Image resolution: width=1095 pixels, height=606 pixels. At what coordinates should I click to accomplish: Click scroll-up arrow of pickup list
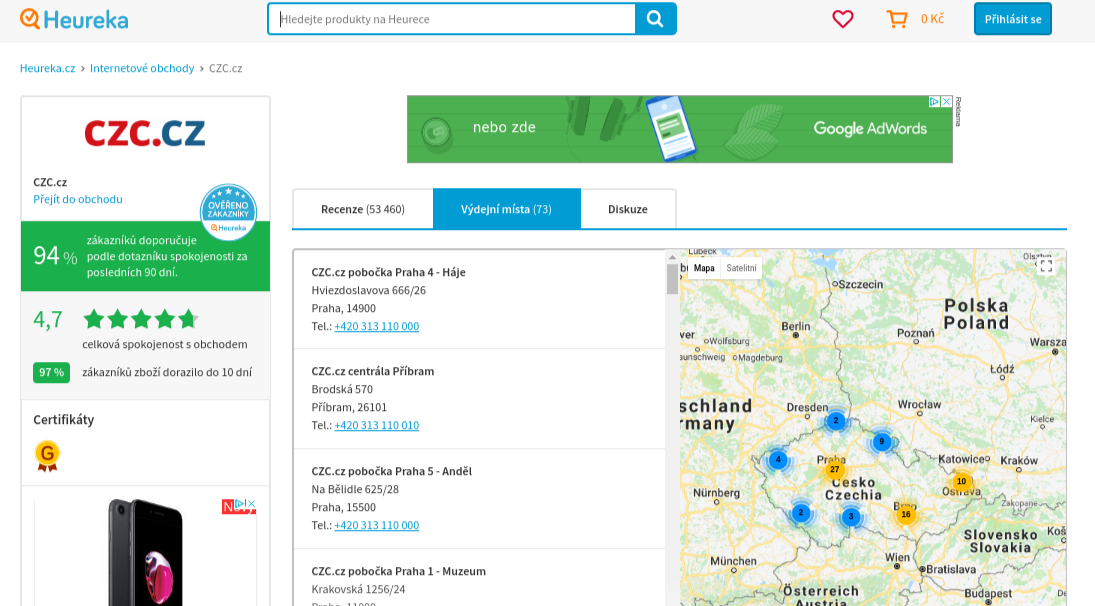[x=672, y=257]
